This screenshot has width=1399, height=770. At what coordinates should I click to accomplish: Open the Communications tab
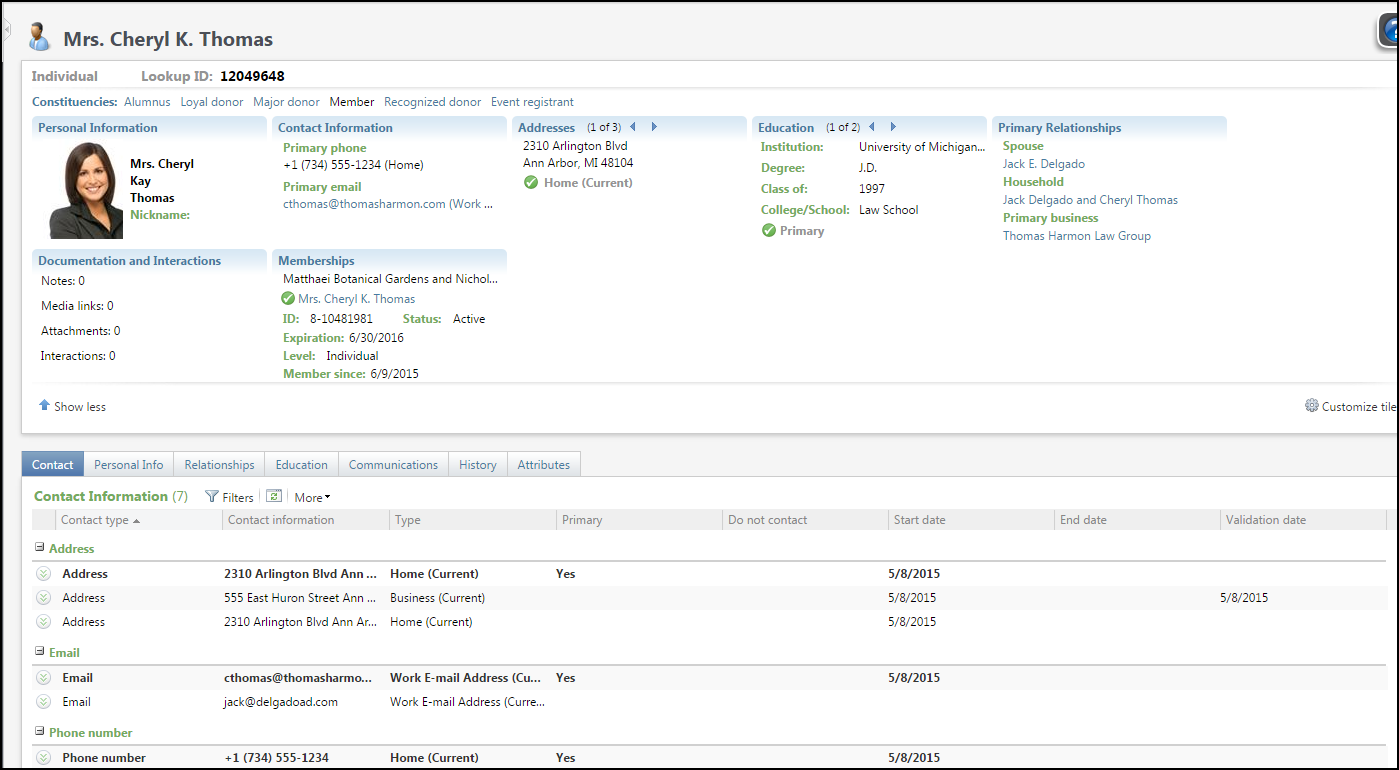[393, 465]
